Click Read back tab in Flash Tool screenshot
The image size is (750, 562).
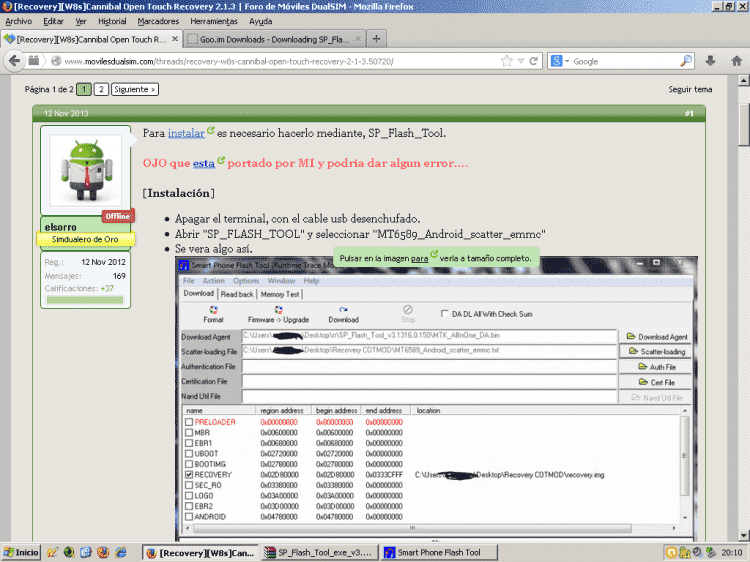237,294
